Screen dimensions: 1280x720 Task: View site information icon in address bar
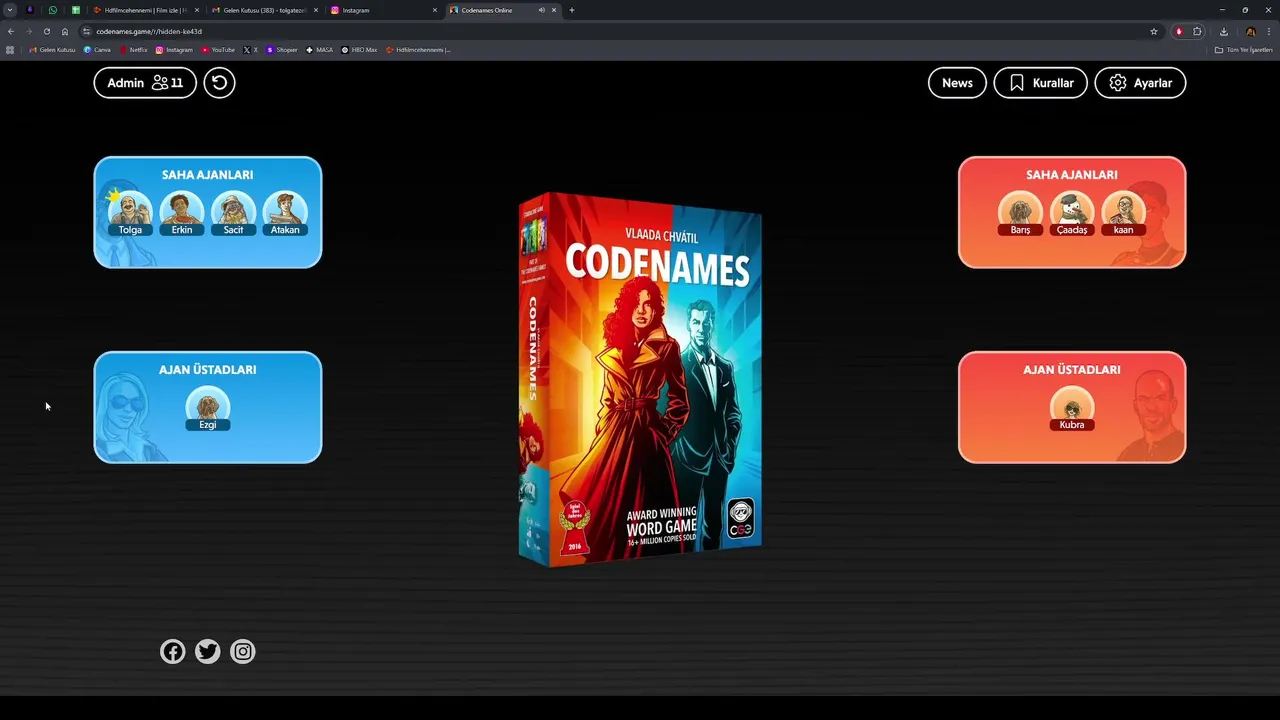point(87,31)
